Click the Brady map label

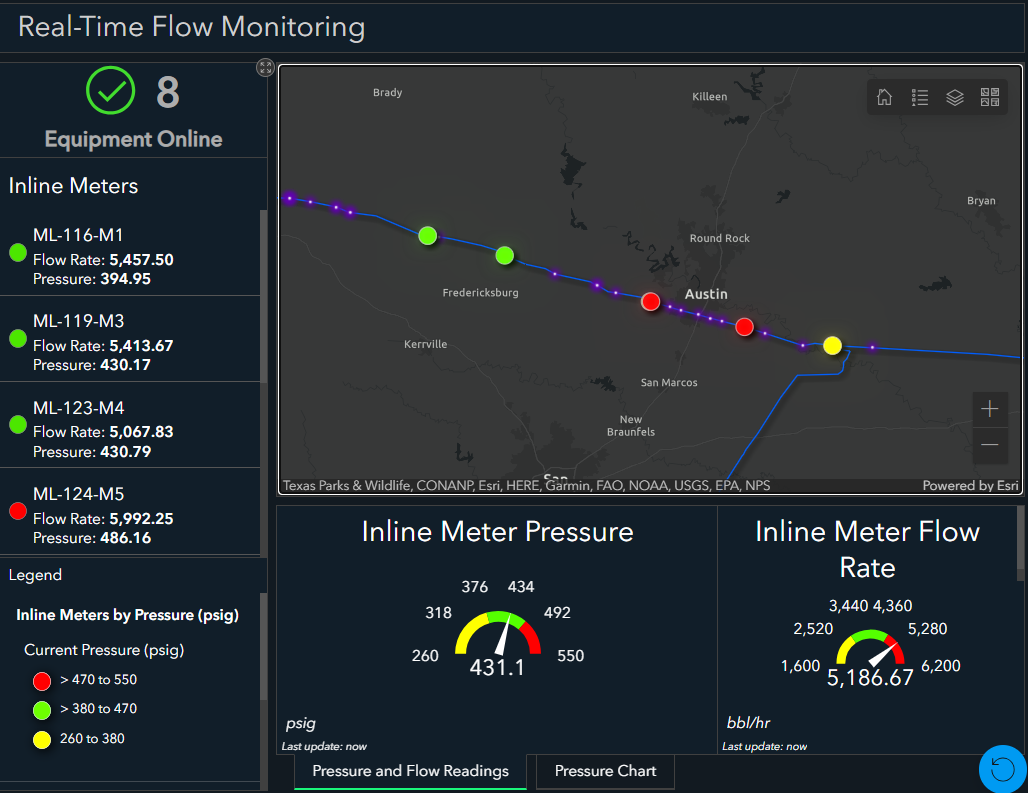click(x=387, y=93)
